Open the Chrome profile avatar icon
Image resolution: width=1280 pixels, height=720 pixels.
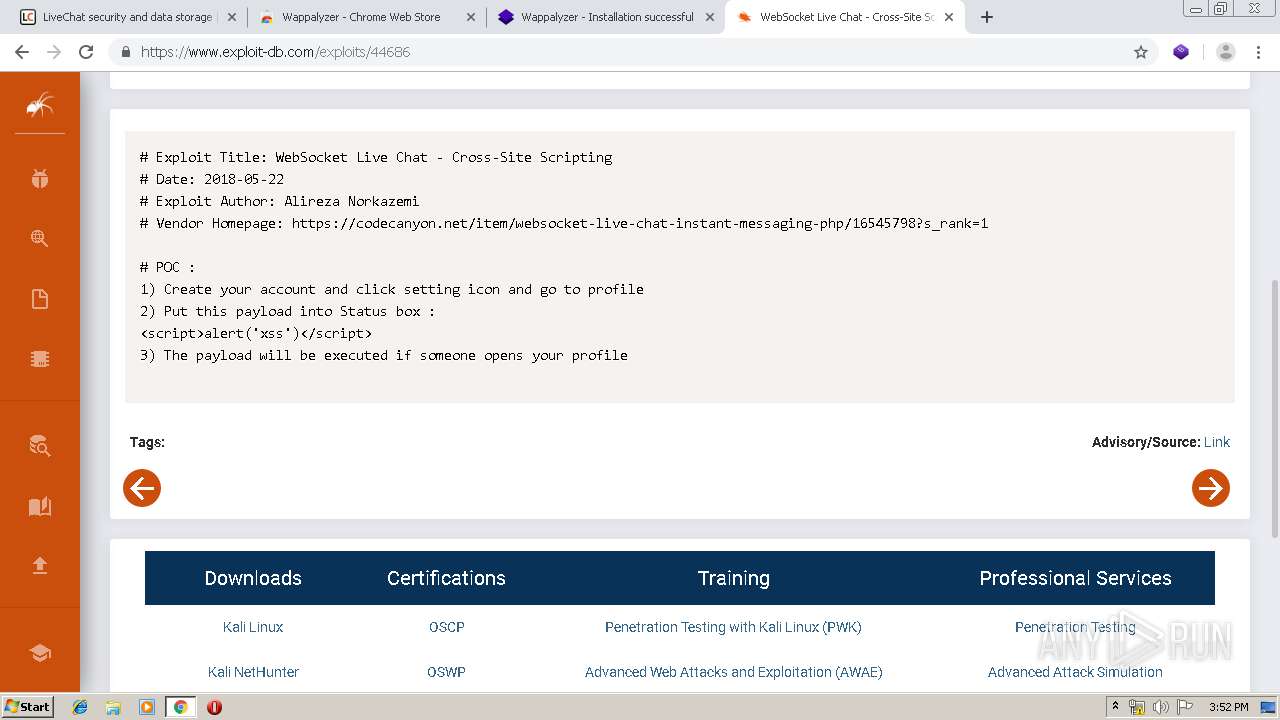[1226, 52]
